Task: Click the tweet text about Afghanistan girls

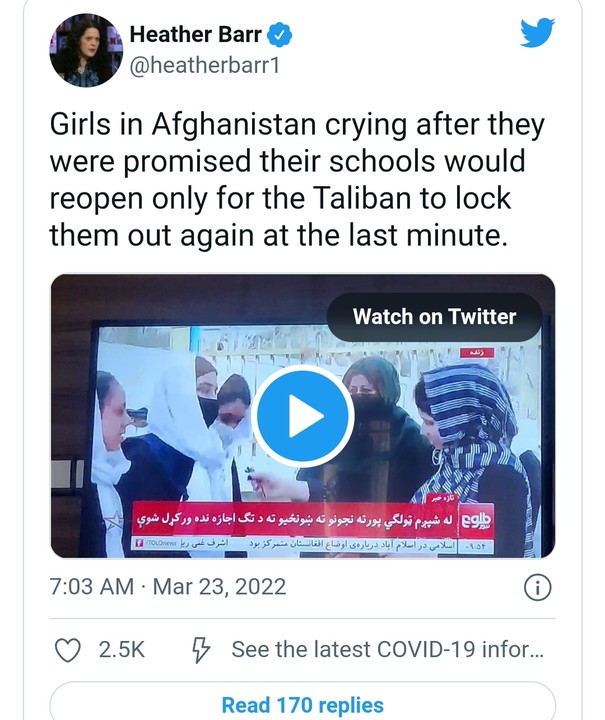Action: click(297, 180)
